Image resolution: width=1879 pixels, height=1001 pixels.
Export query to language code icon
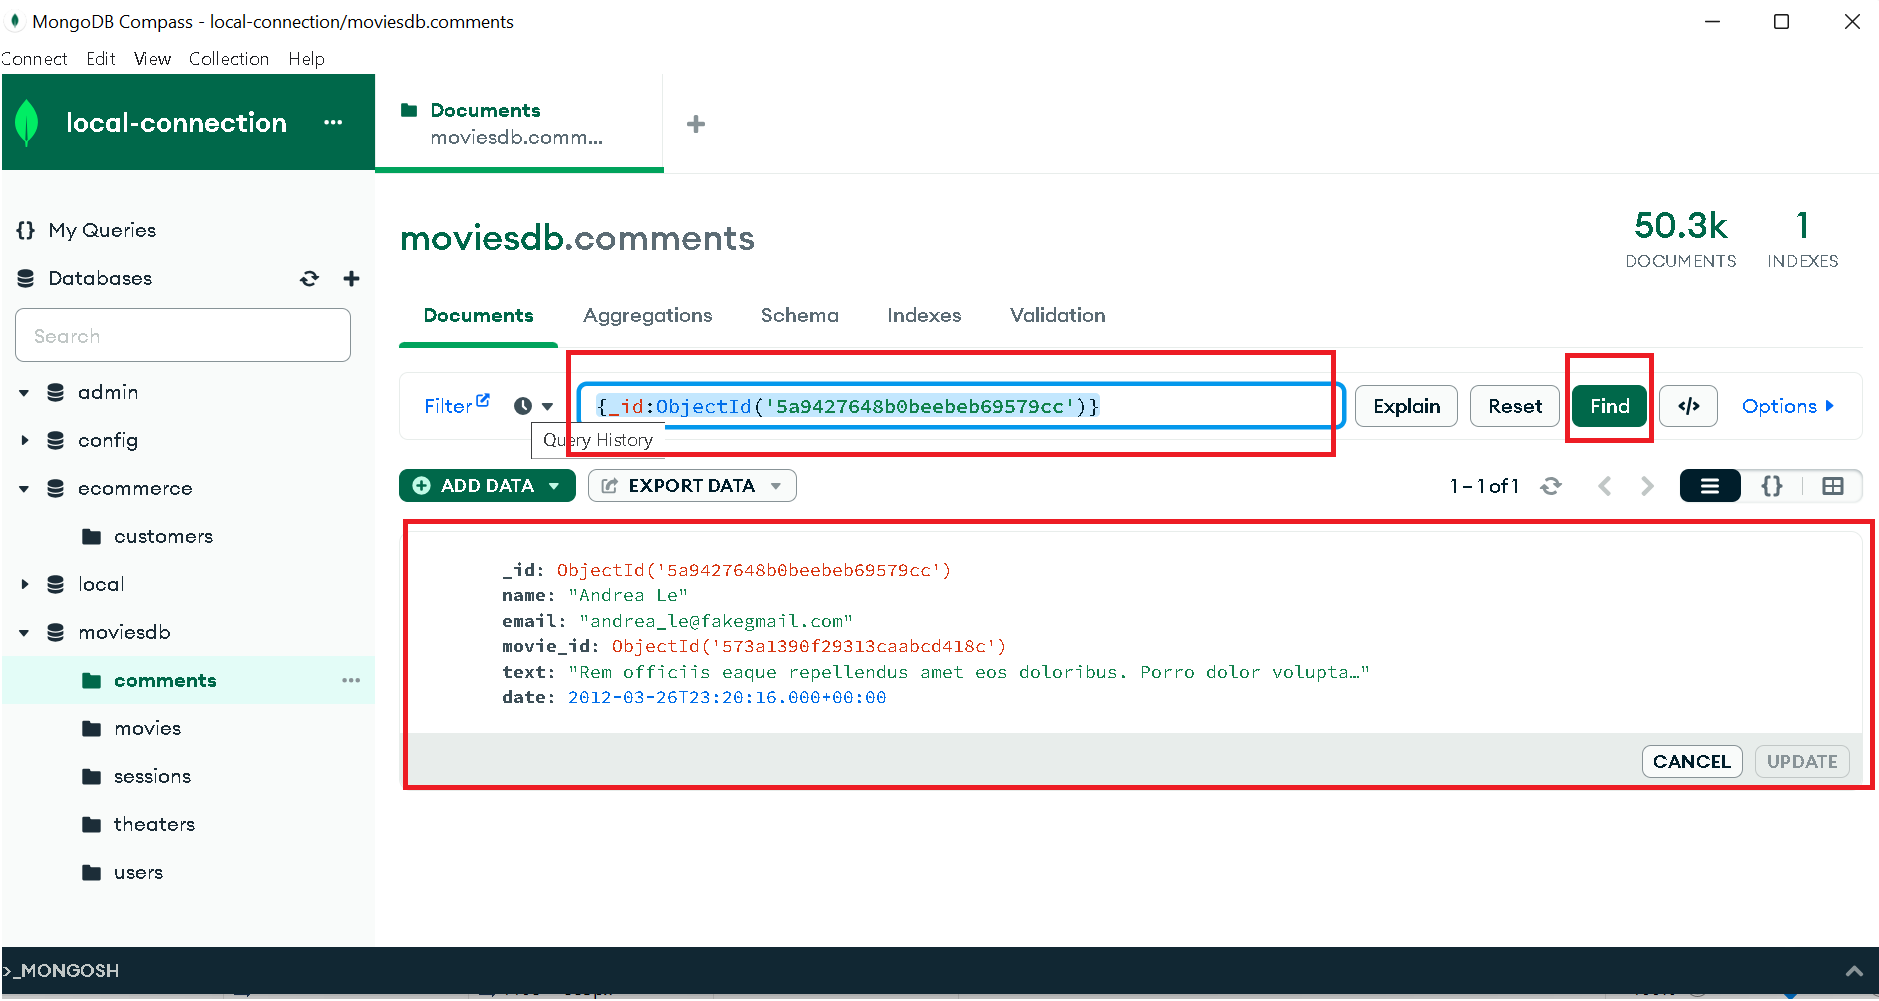tap(1688, 406)
